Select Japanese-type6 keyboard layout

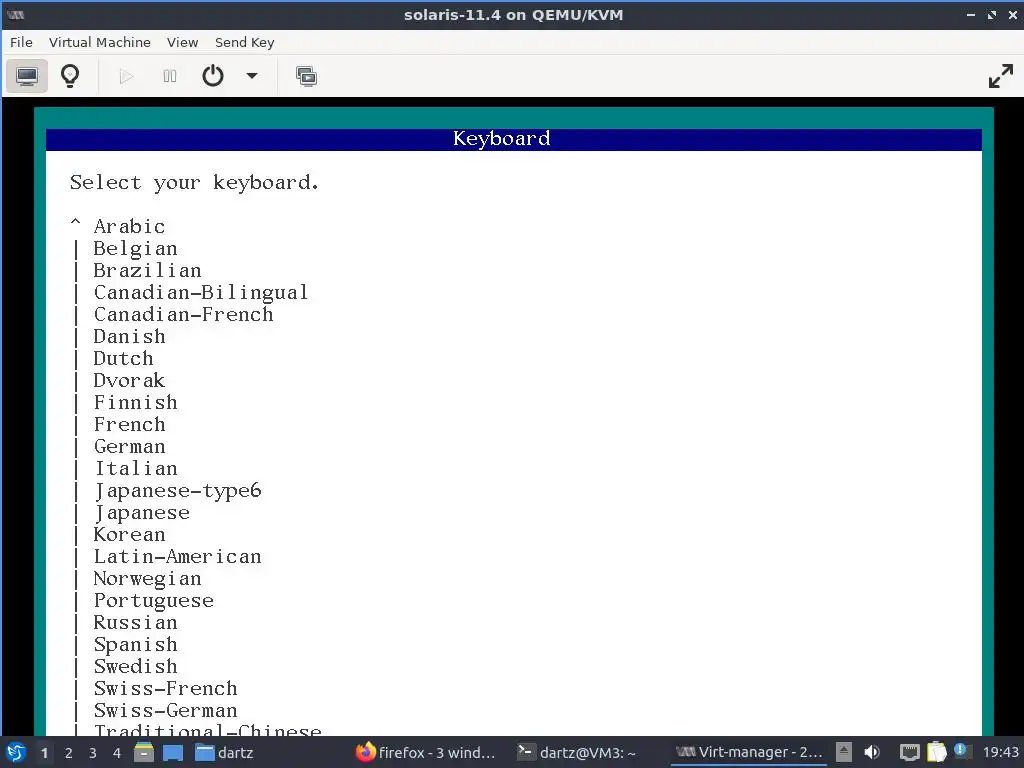coord(178,490)
